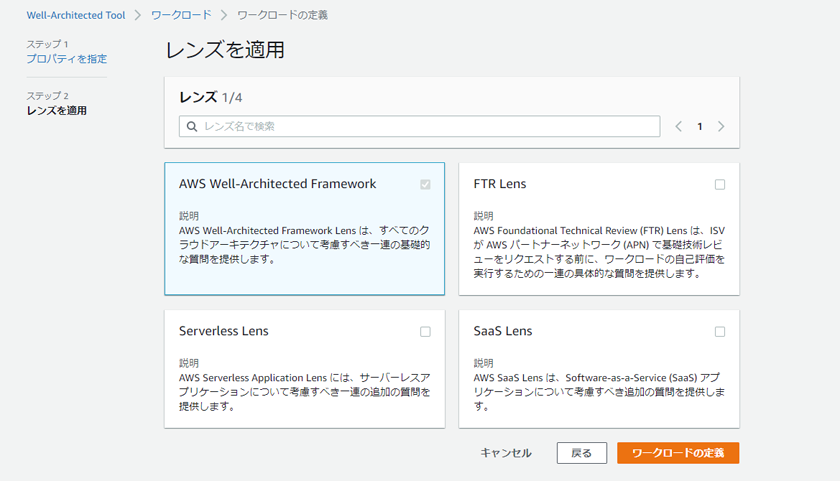Click the orange ワークロードの定義 button
This screenshot has height=481, width=840.
[678, 453]
